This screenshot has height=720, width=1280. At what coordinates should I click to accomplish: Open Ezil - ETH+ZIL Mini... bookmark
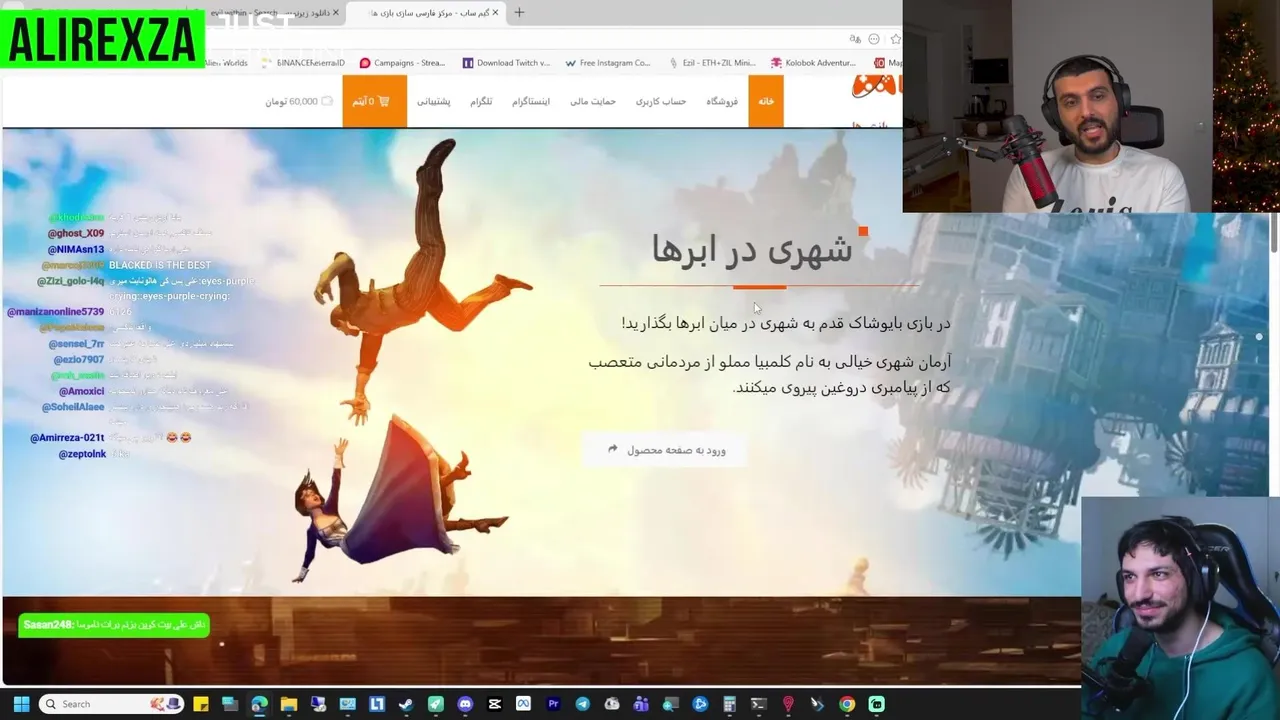pos(713,63)
